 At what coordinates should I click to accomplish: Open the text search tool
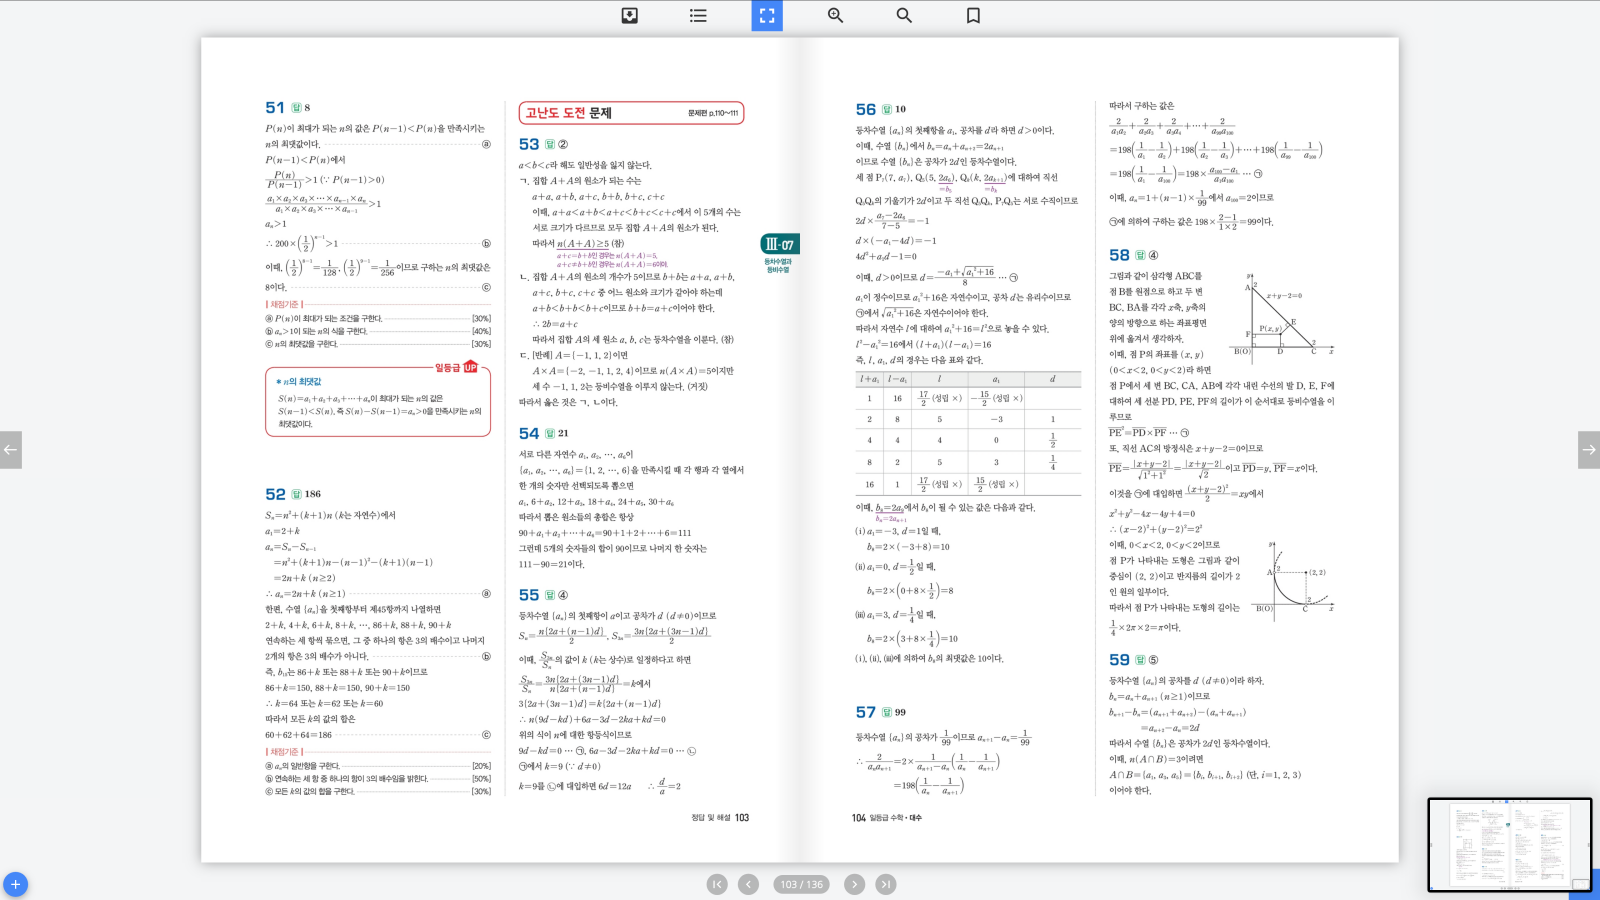click(x=903, y=15)
